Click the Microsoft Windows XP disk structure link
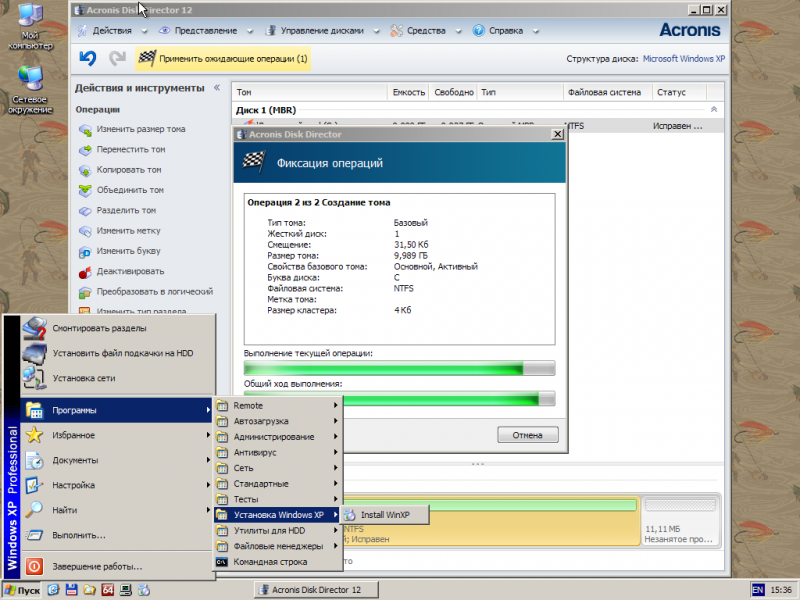The image size is (800, 600). click(684, 59)
